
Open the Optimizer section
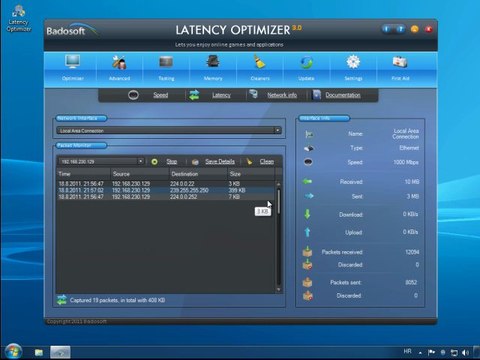(x=73, y=69)
